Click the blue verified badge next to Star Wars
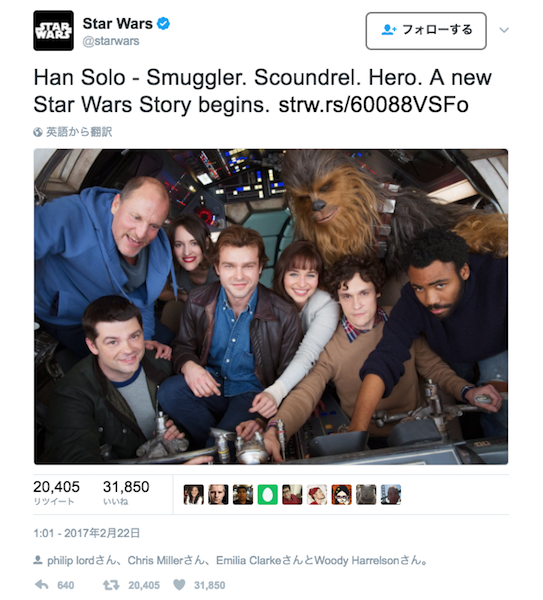Image resolution: width=543 pixels, height=600 pixels. pyautogui.click(x=164, y=24)
